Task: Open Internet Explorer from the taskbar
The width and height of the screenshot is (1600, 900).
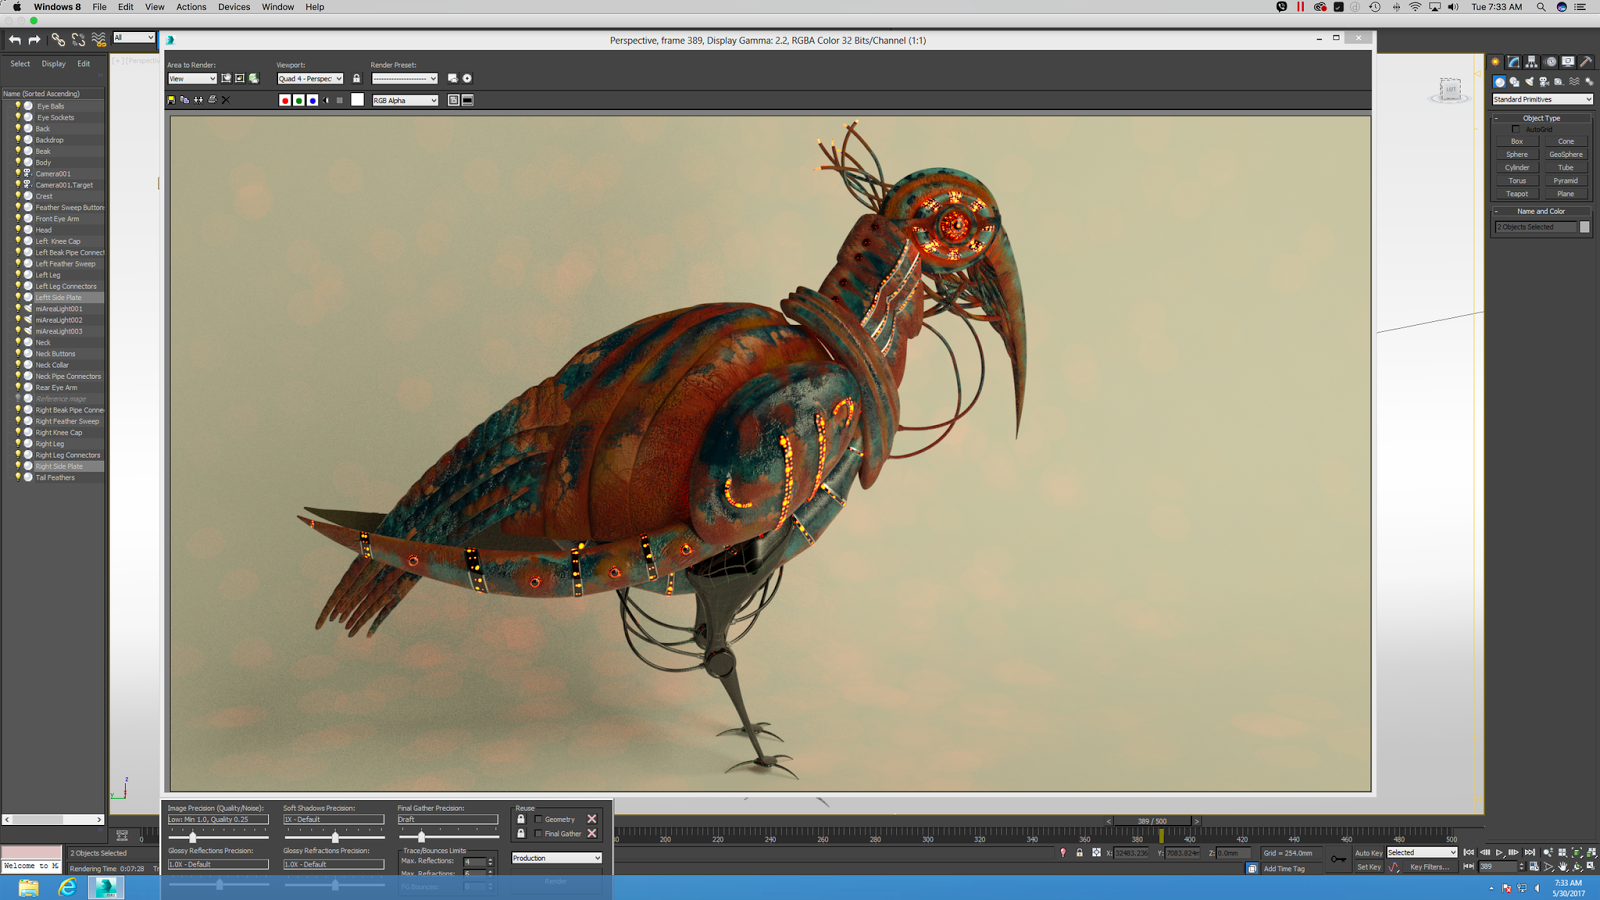Action: tap(67, 887)
